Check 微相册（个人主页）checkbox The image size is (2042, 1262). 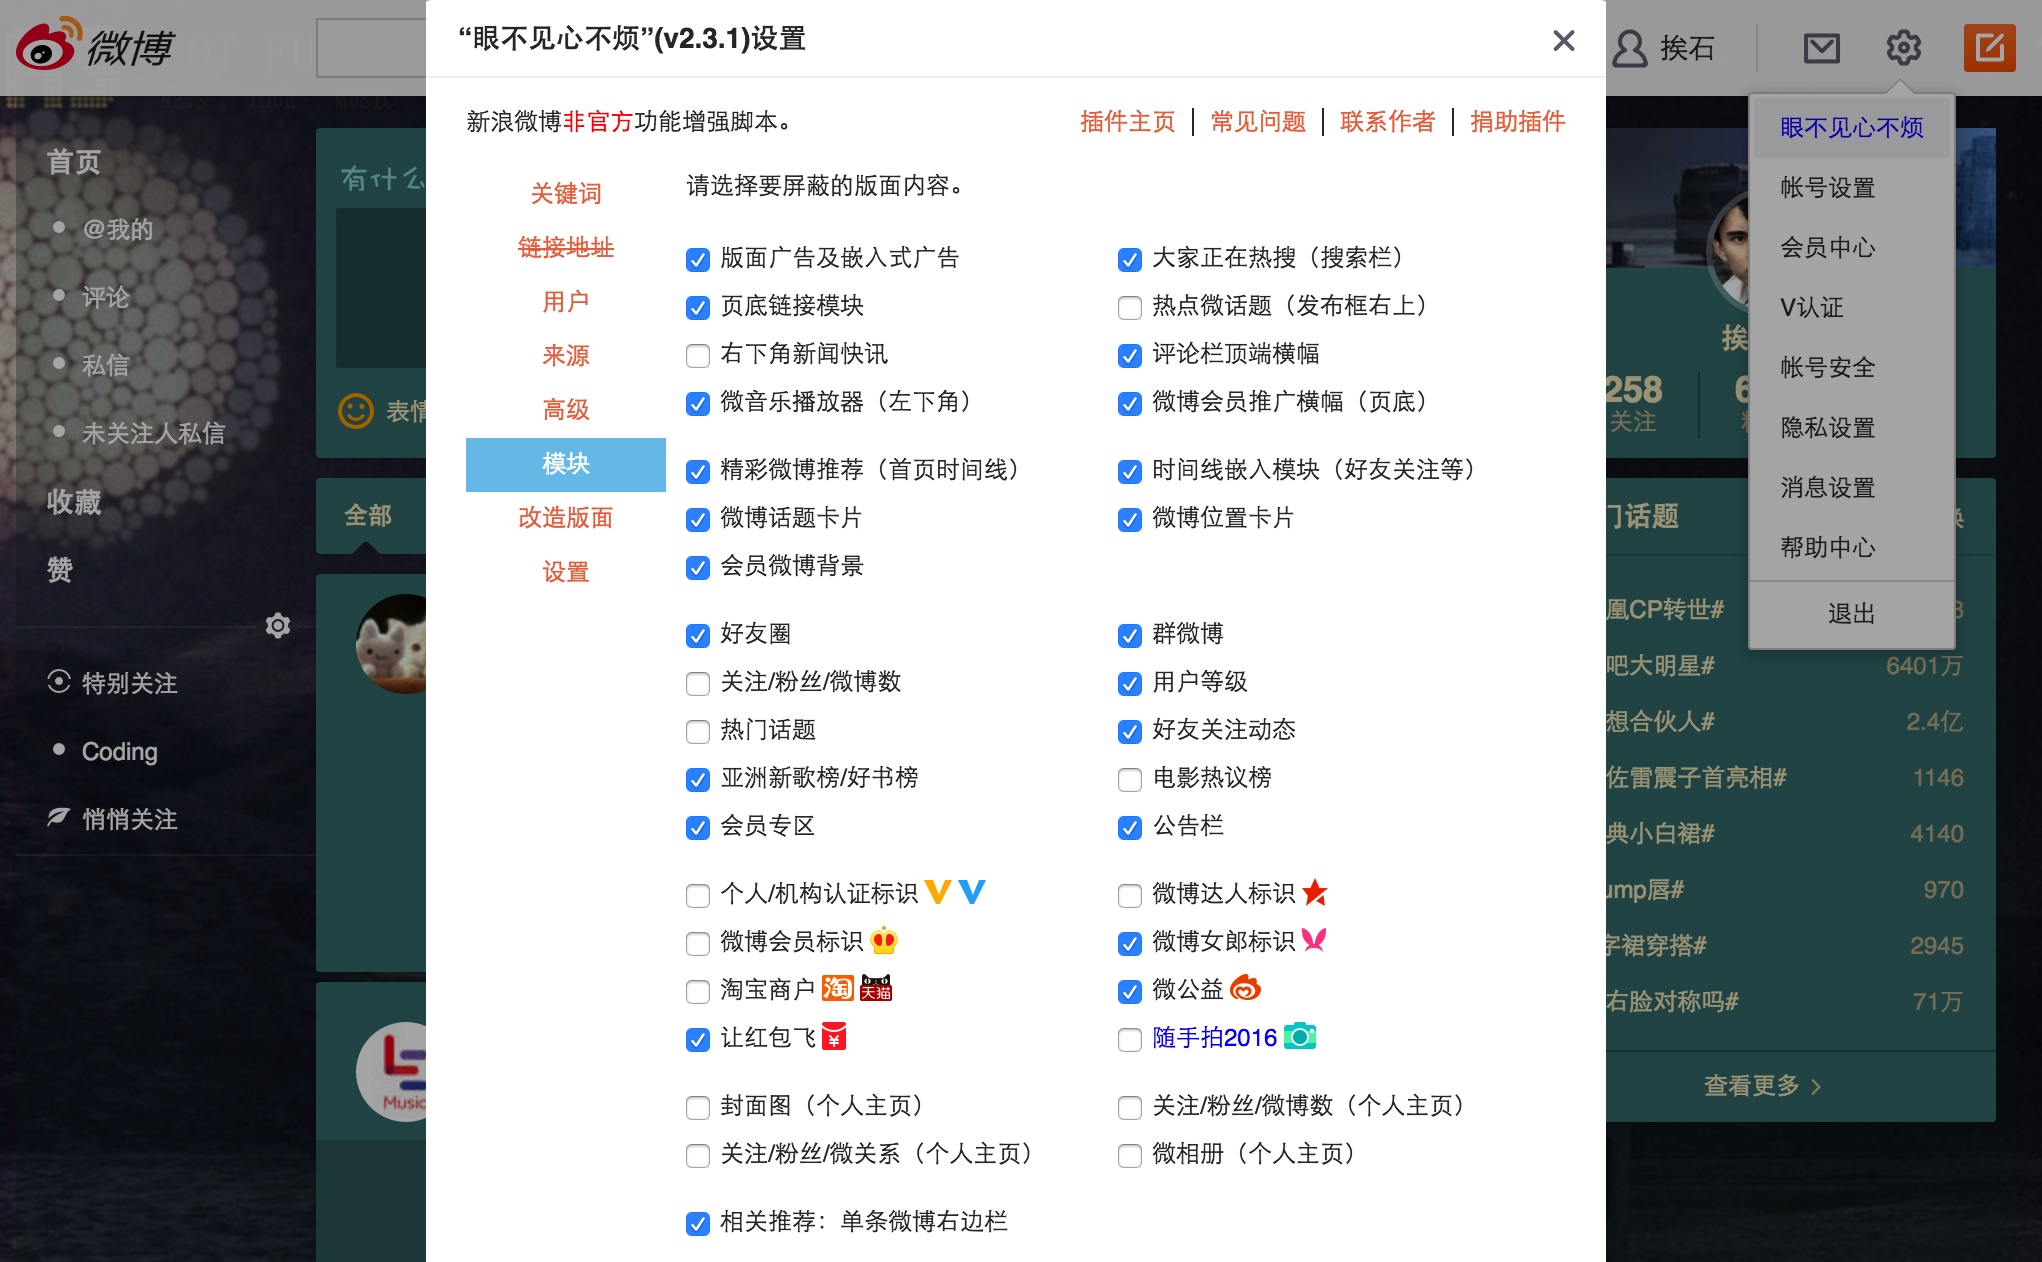click(1130, 1155)
